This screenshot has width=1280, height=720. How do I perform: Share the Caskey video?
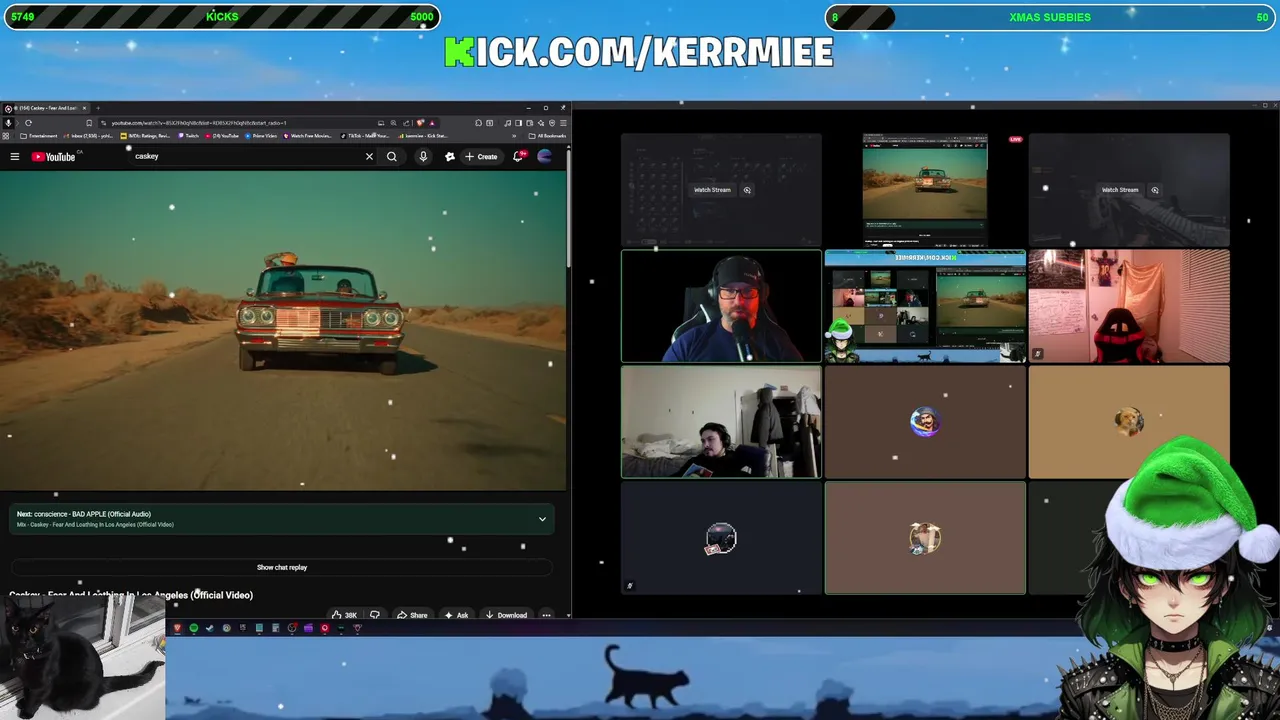[412, 615]
